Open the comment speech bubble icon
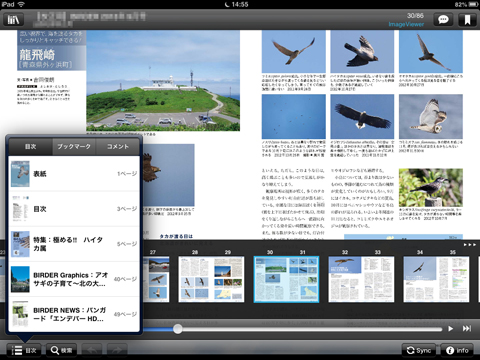This screenshot has width=480, height=360. (443, 20)
